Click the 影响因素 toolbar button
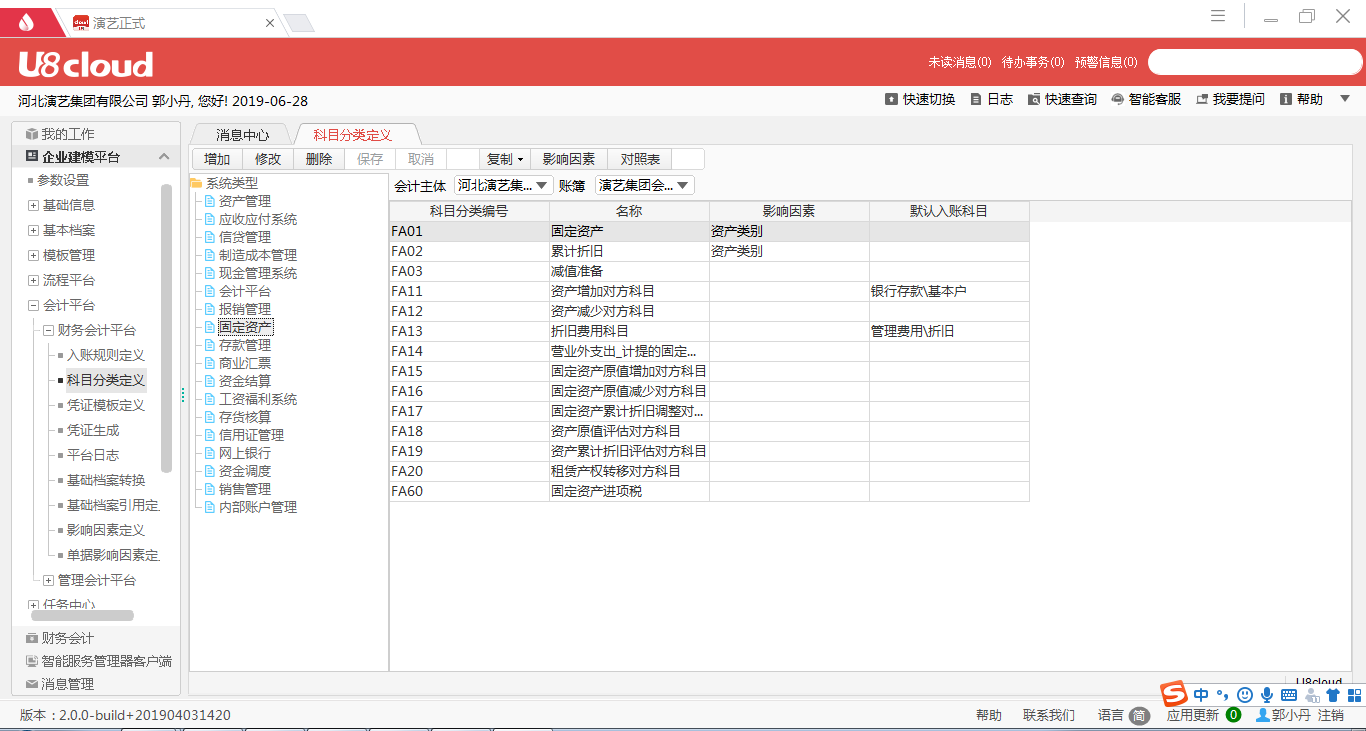Screen dimensions: 1366x731 click(x=568, y=159)
